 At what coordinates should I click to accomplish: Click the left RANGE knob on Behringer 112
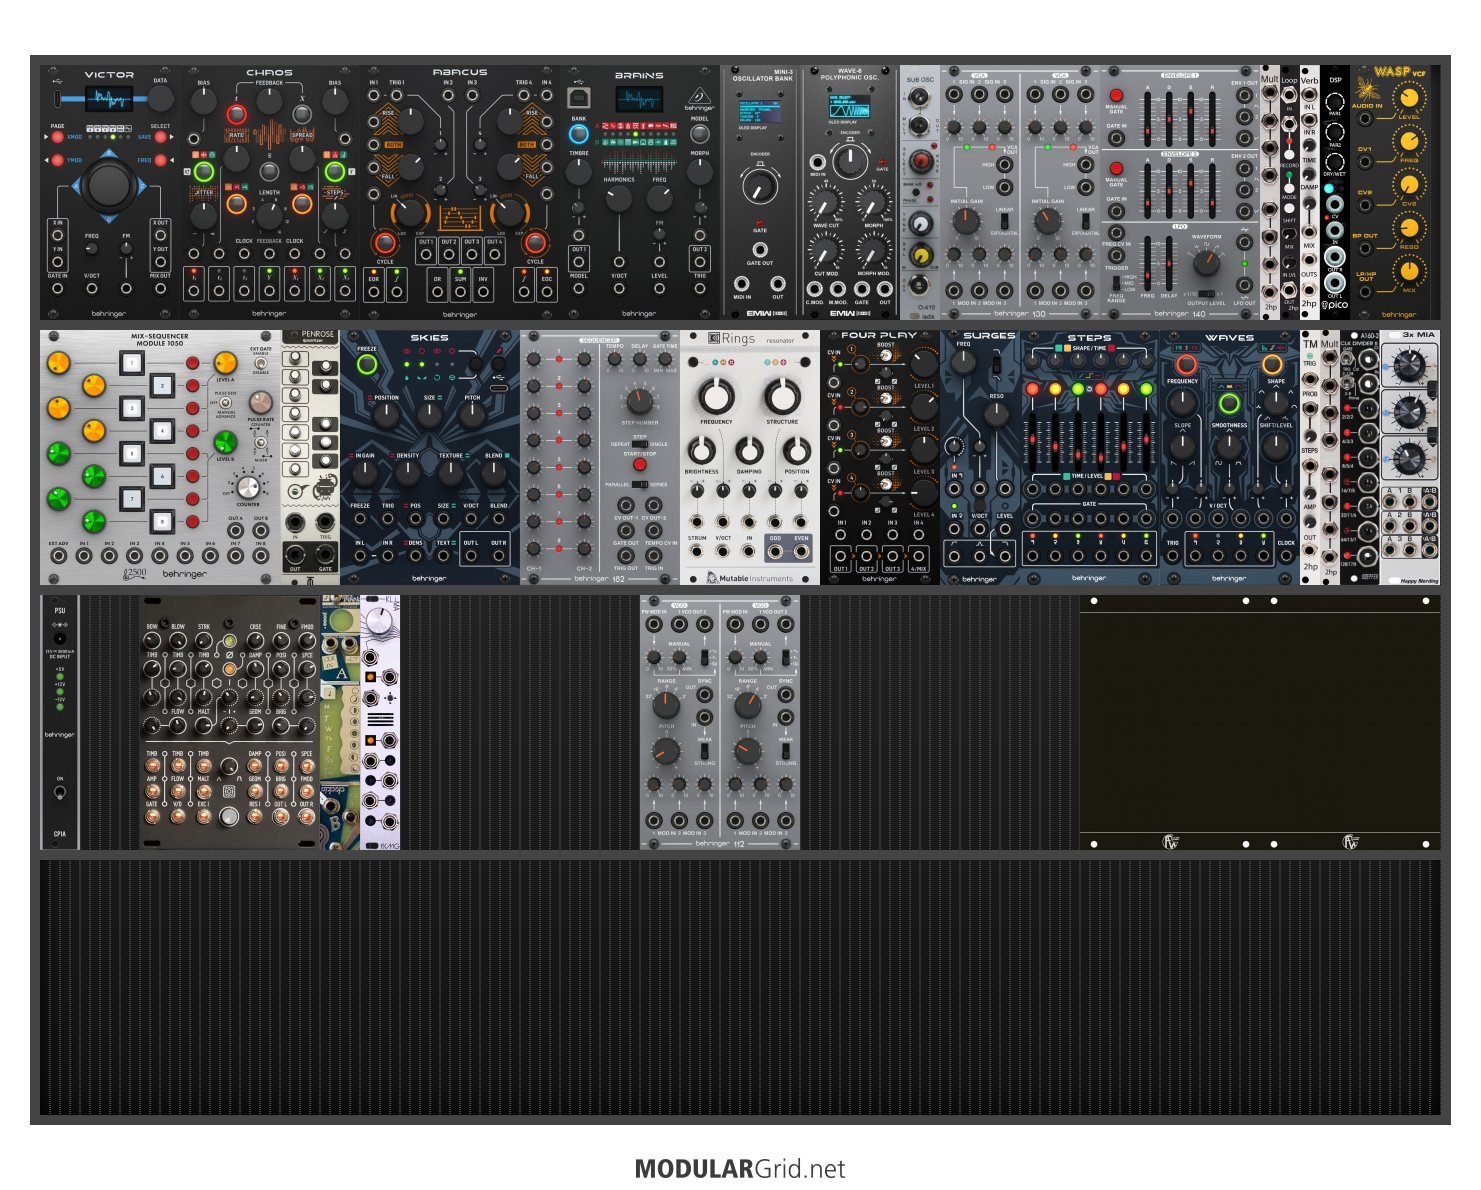click(x=666, y=704)
